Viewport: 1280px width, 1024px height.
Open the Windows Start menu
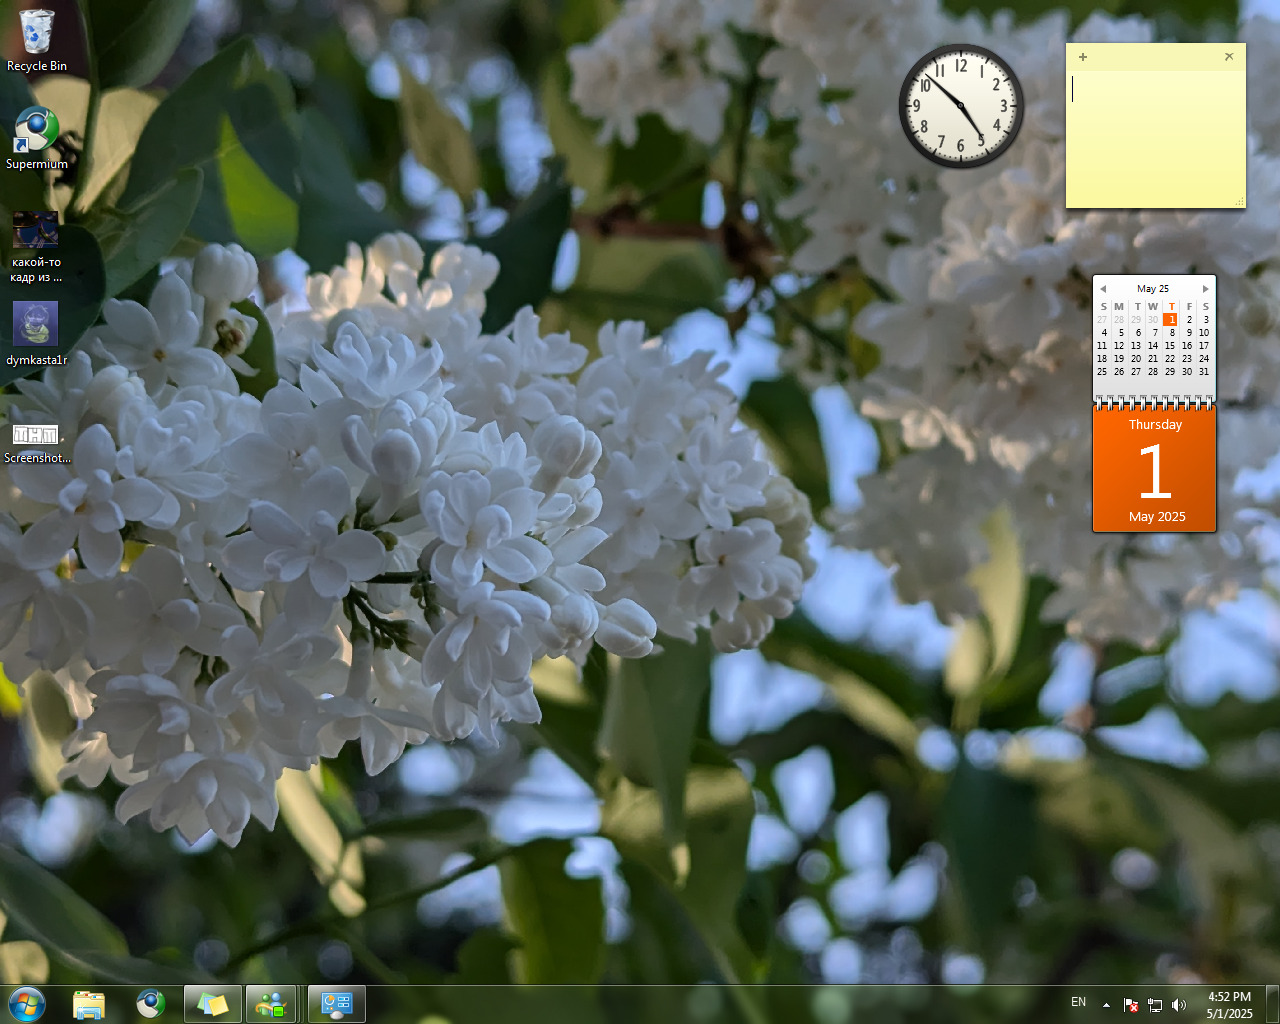coord(26,1004)
